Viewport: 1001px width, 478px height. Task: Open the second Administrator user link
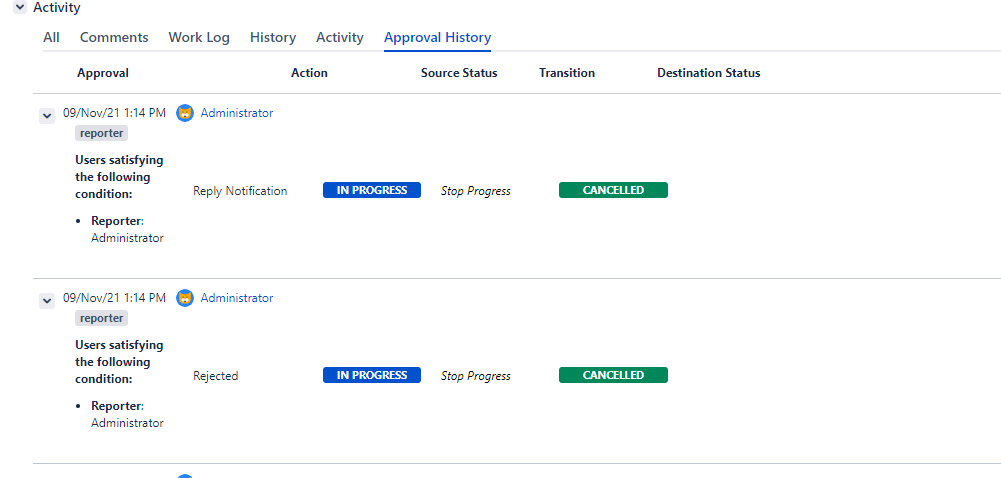click(237, 298)
